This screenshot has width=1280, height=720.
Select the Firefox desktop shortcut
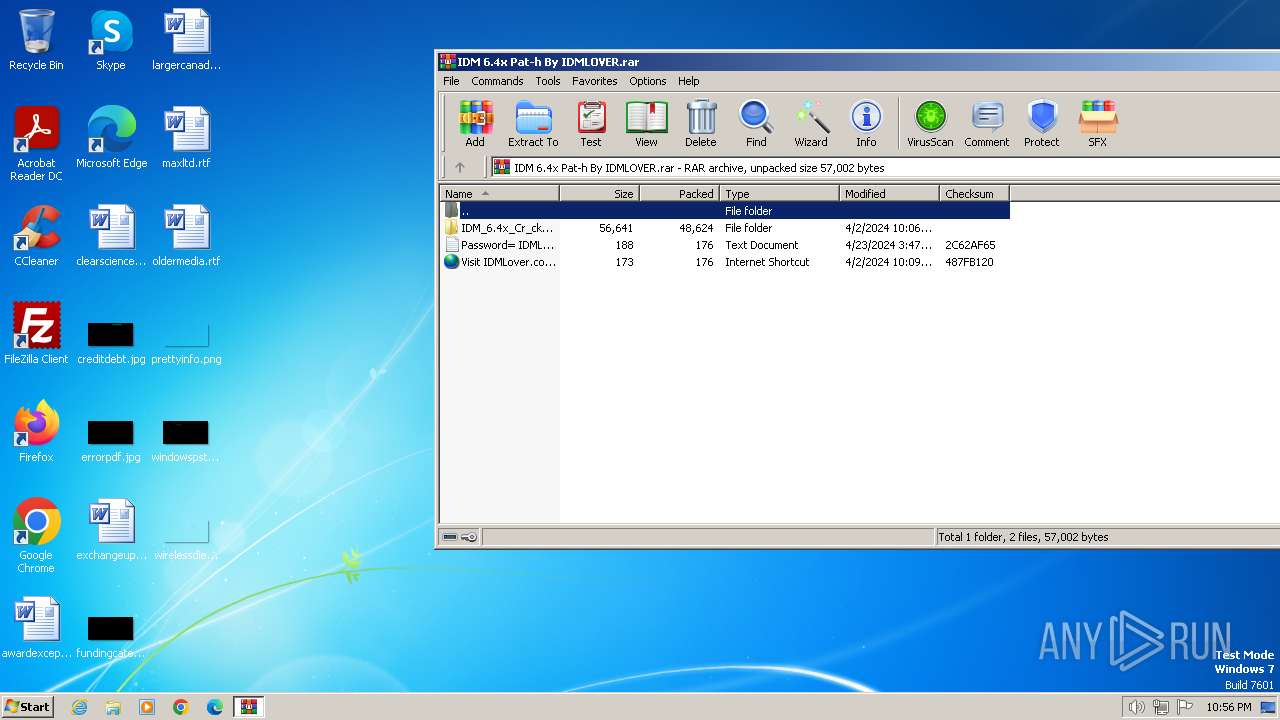point(36,432)
